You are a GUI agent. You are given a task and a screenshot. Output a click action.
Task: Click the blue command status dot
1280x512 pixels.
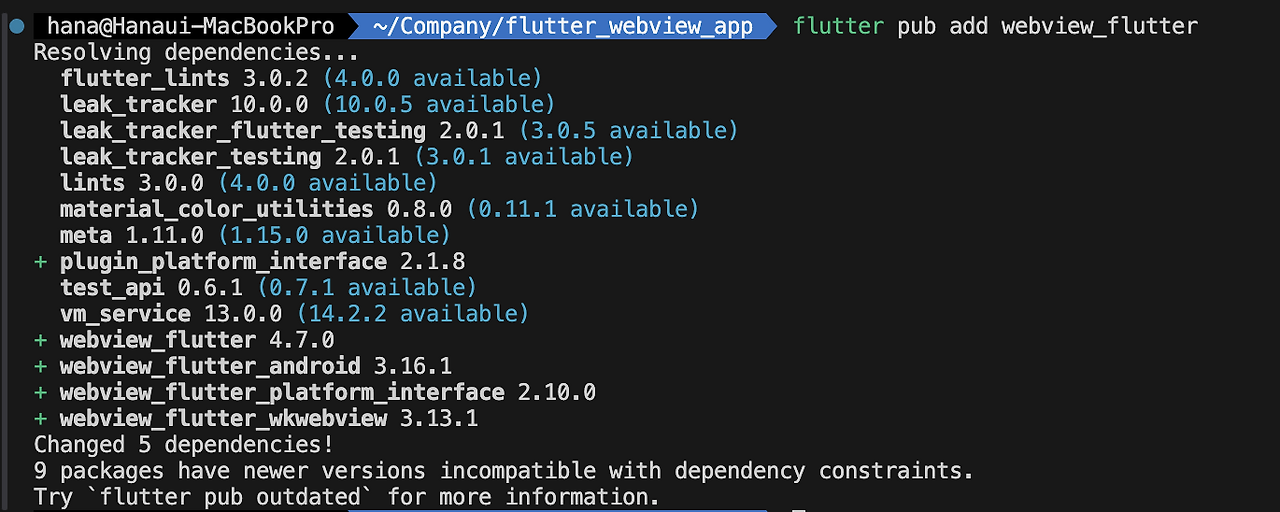pos(16,26)
